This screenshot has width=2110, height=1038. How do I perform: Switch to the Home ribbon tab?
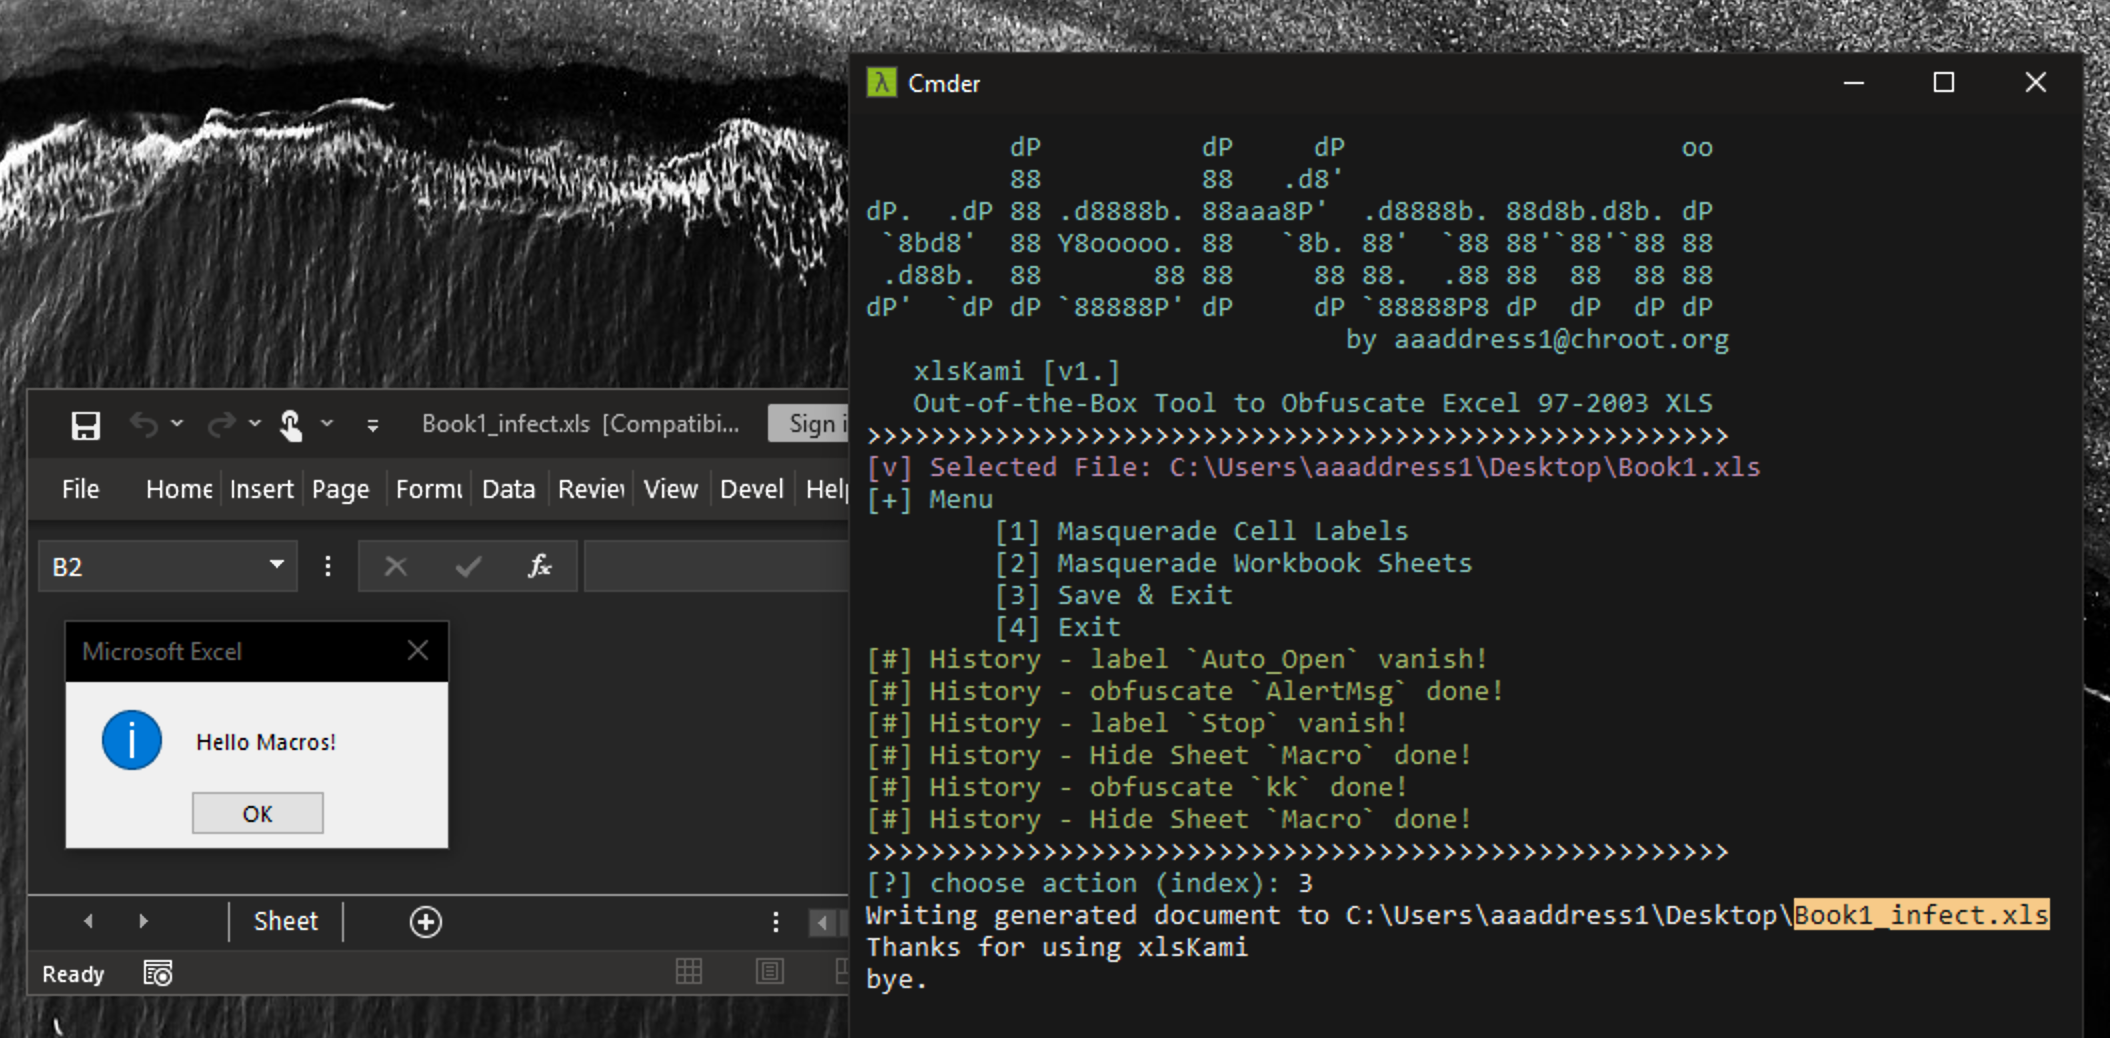(179, 489)
